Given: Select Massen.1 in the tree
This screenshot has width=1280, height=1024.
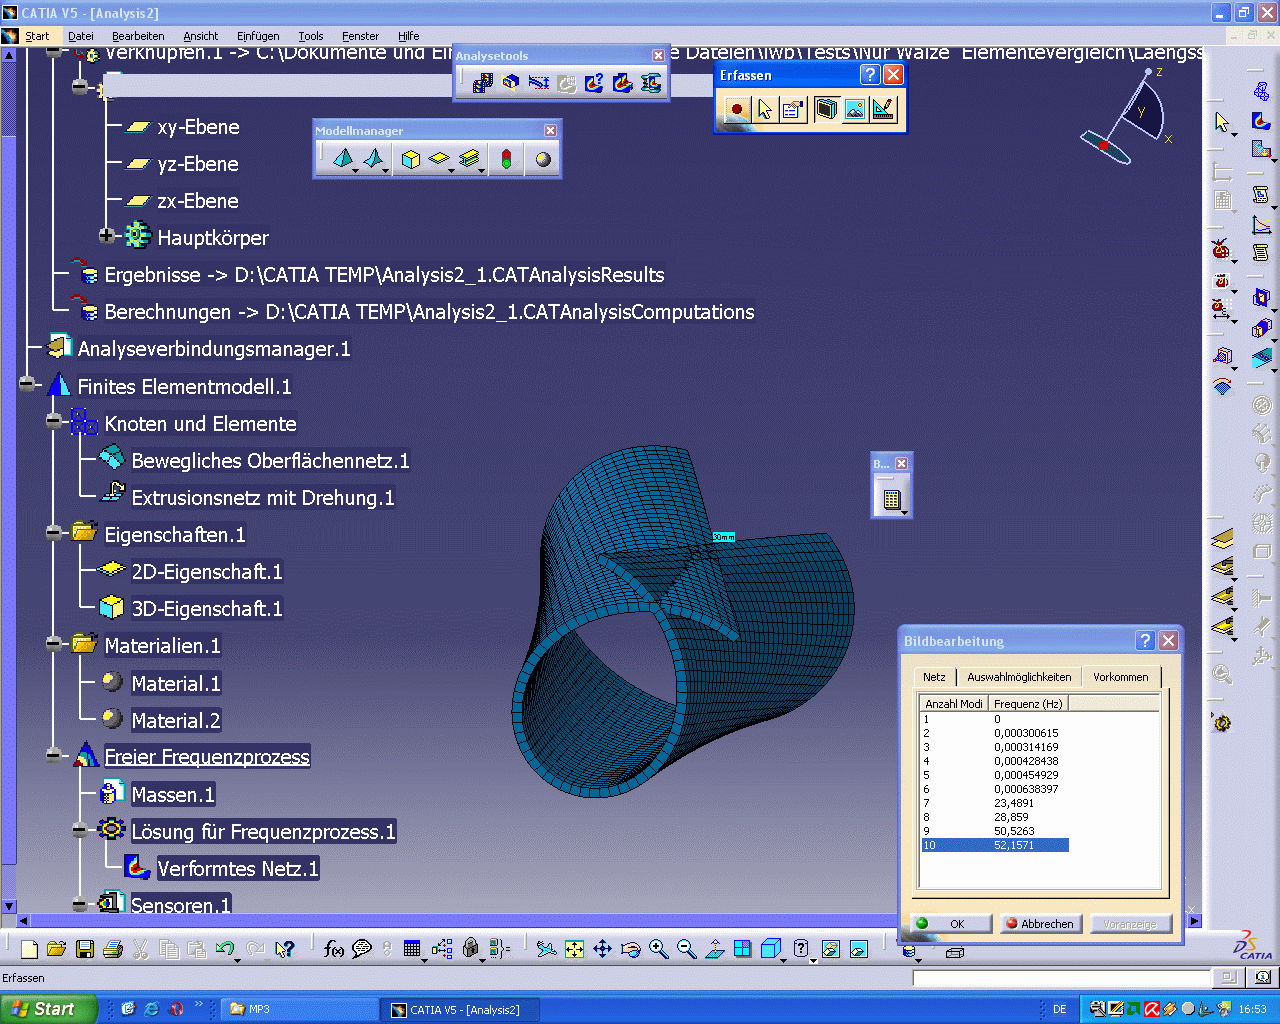Looking at the screenshot, I should click(173, 794).
